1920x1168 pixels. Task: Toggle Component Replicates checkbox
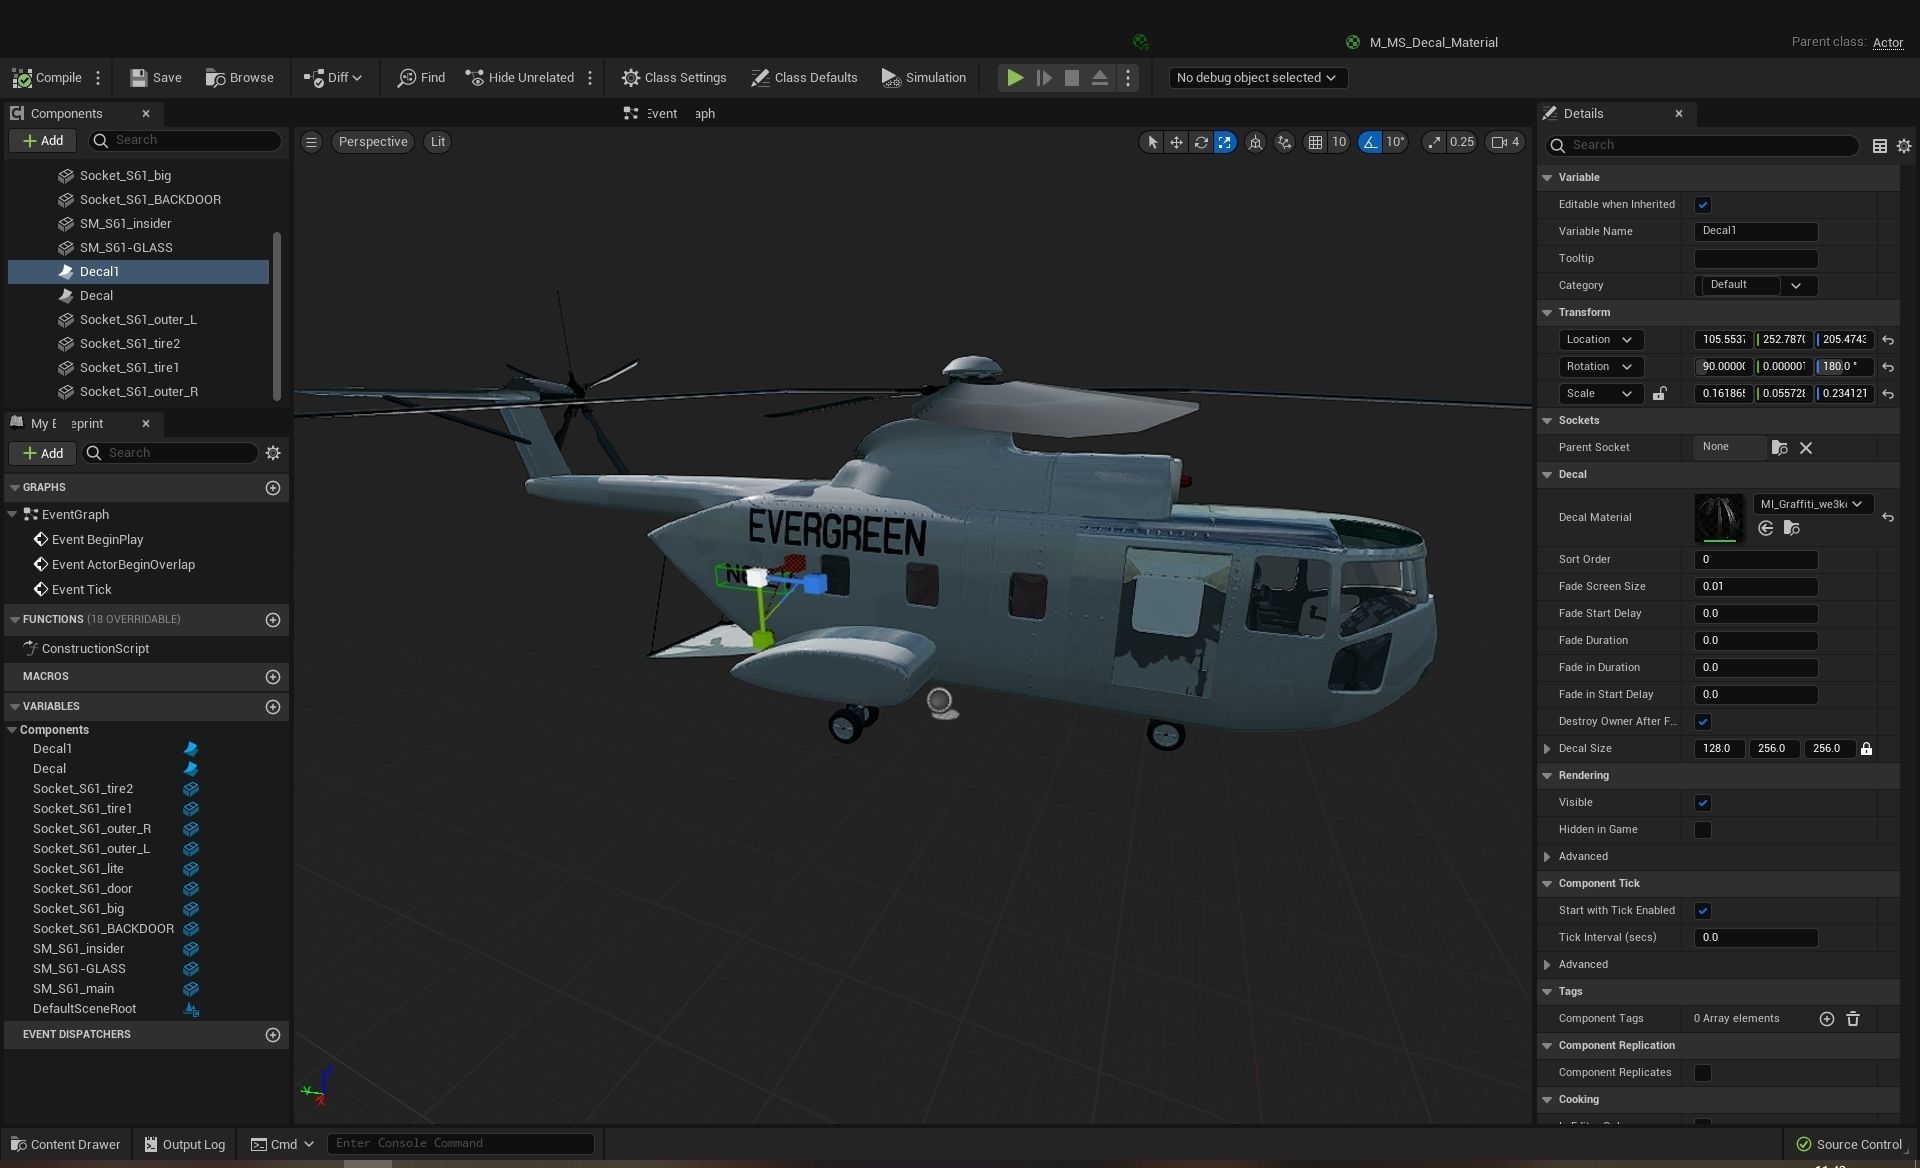click(1702, 1073)
